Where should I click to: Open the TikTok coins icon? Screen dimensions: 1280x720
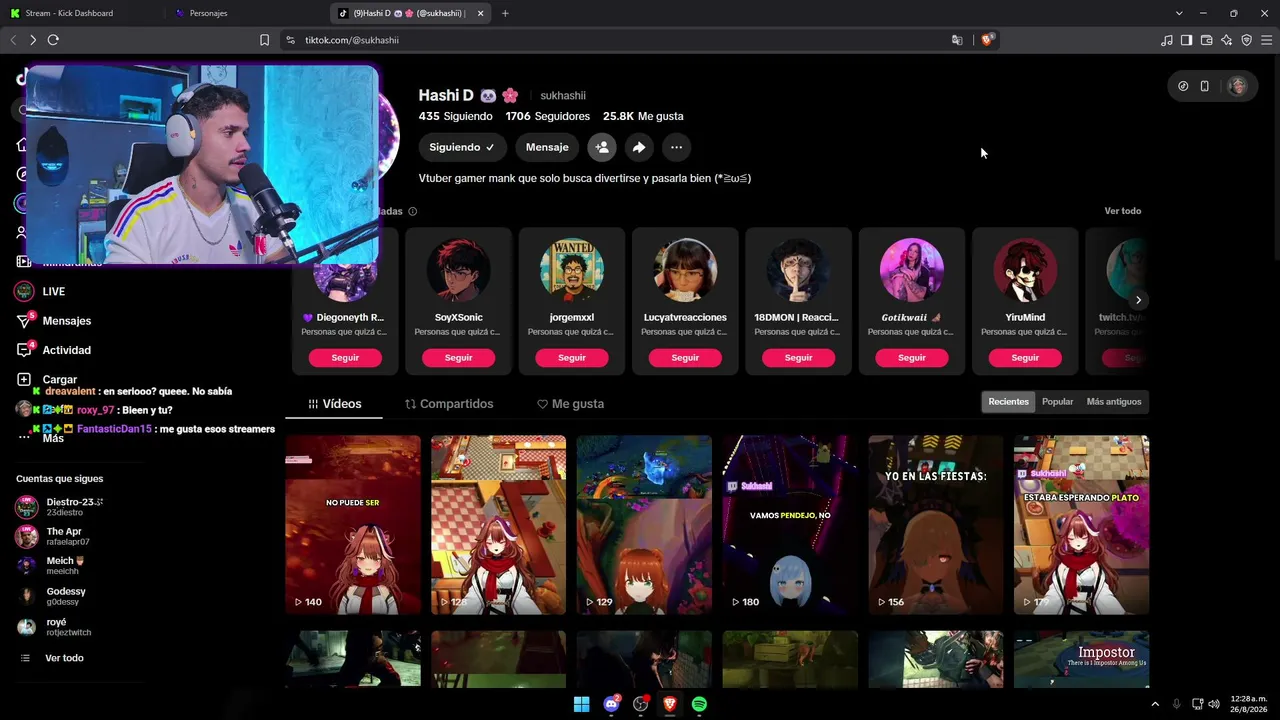(1183, 86)
